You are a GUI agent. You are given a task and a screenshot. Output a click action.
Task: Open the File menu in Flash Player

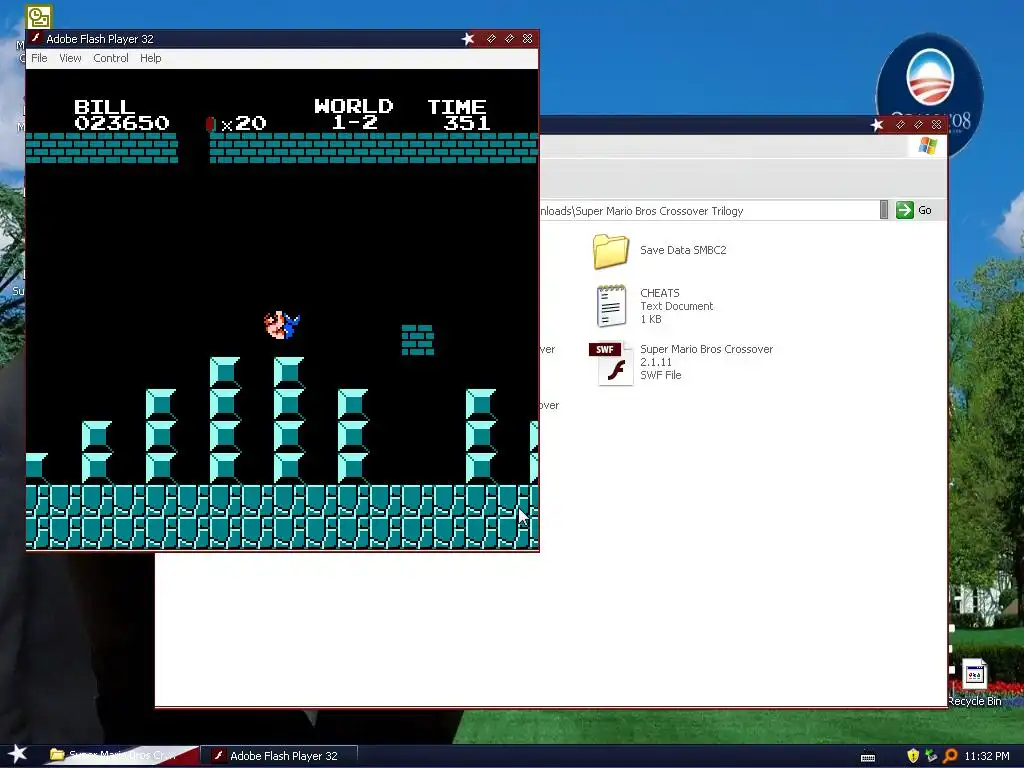[x=39, y=58]
